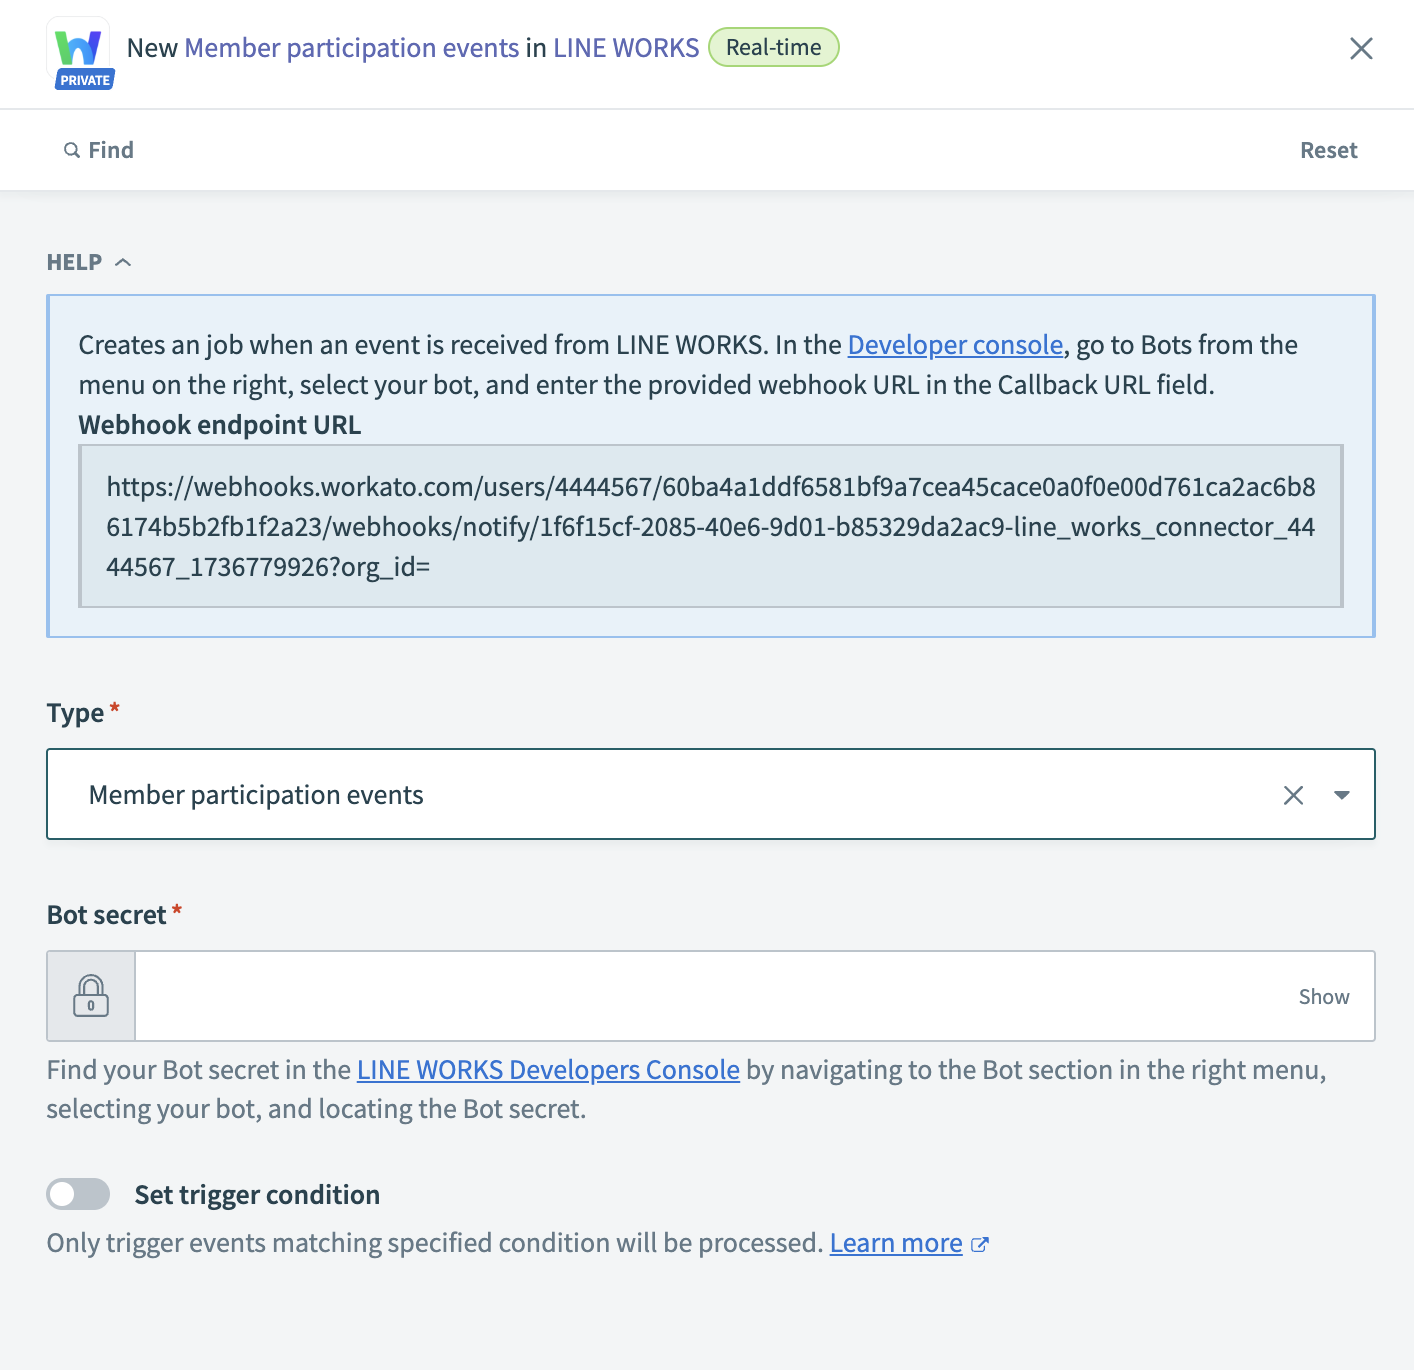1414x1370 pixels.
Task: Open the Type dropdown arrow
Action: [1342, 795]
